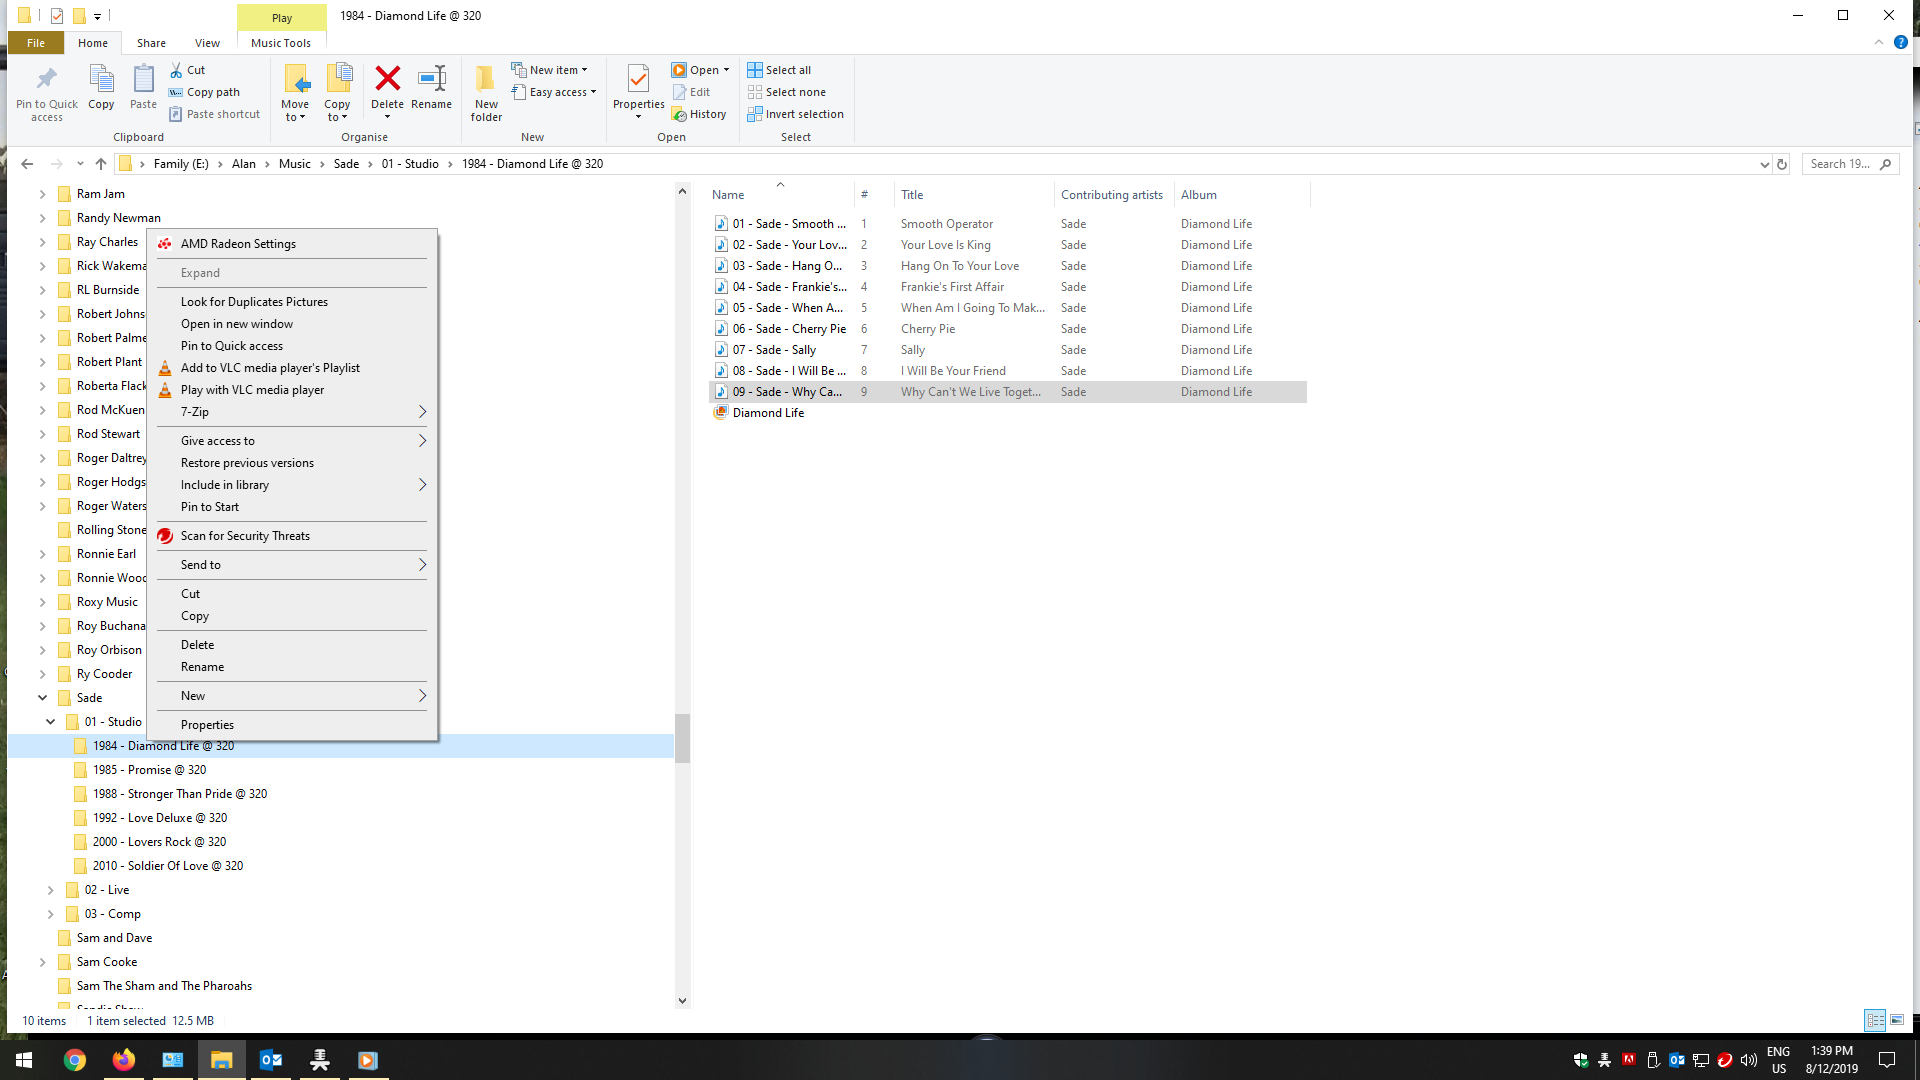Collapse the ribbon with the chevron
Viewport: 1920px width, 1080px height.
[1878, 42]
